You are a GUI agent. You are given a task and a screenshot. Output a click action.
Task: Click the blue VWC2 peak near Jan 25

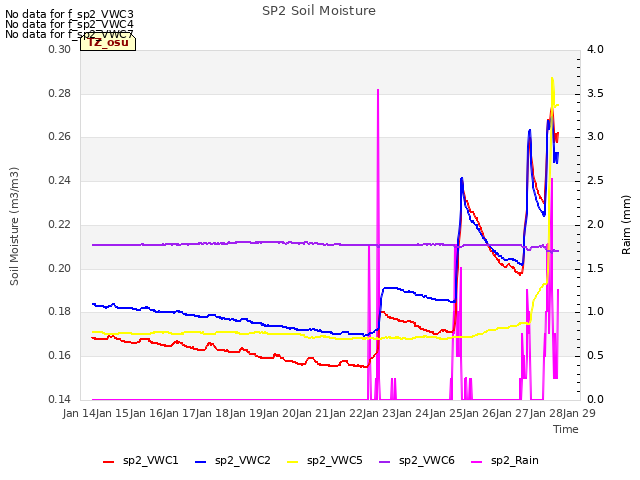point(462,179)
